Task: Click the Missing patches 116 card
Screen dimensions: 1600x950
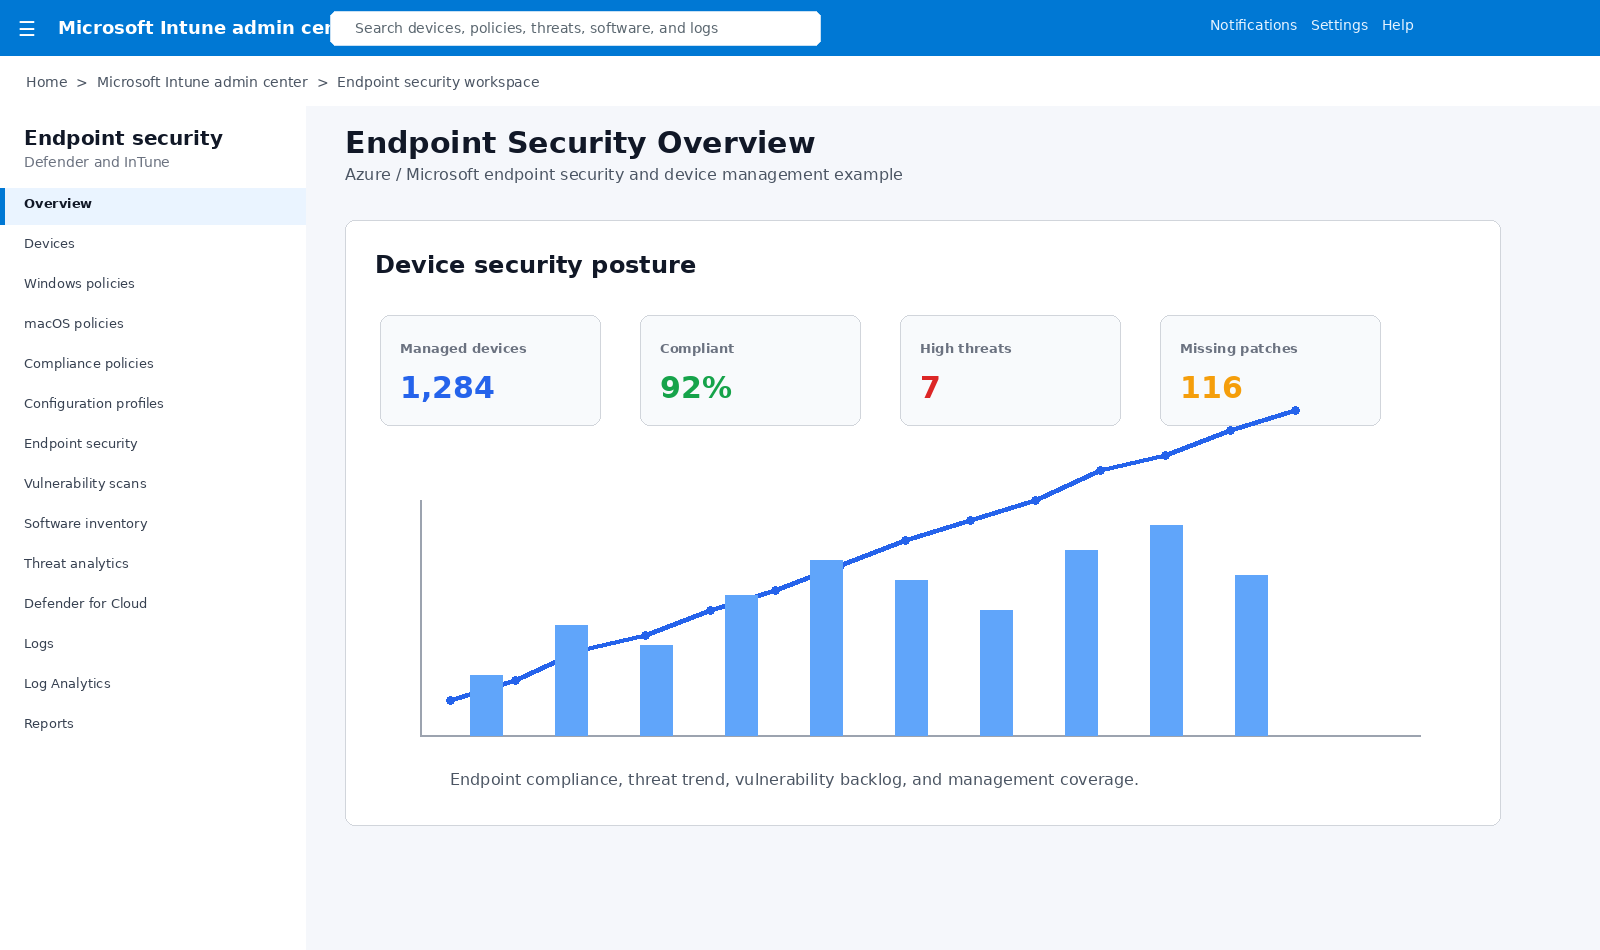Action: (x=1270, y=370)
